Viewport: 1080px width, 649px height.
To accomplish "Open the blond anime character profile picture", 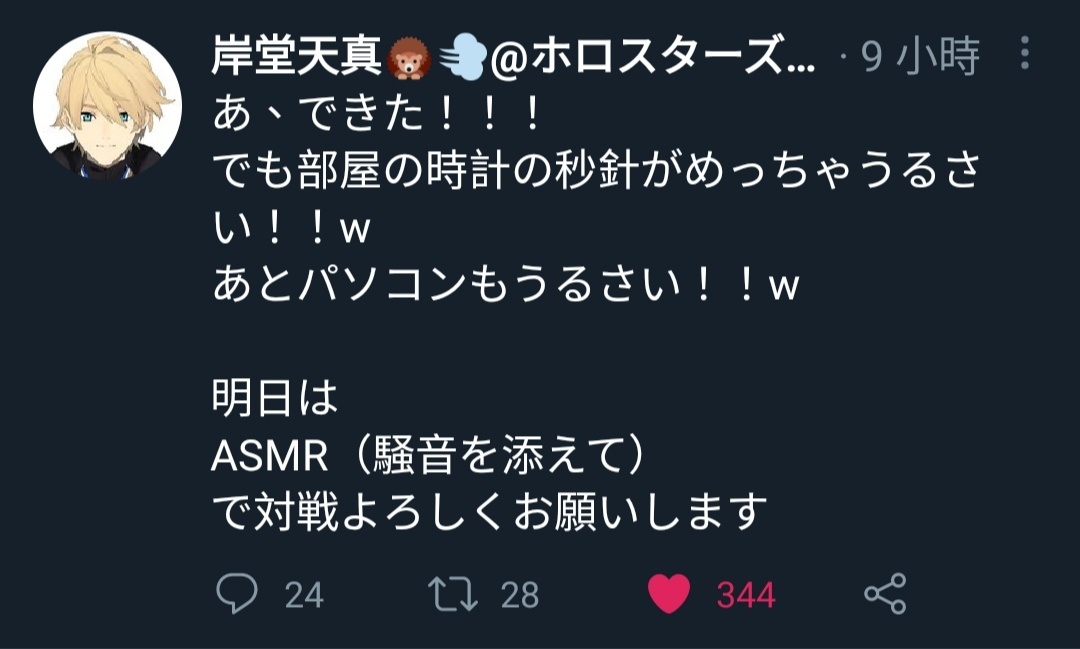I will 107,105.
